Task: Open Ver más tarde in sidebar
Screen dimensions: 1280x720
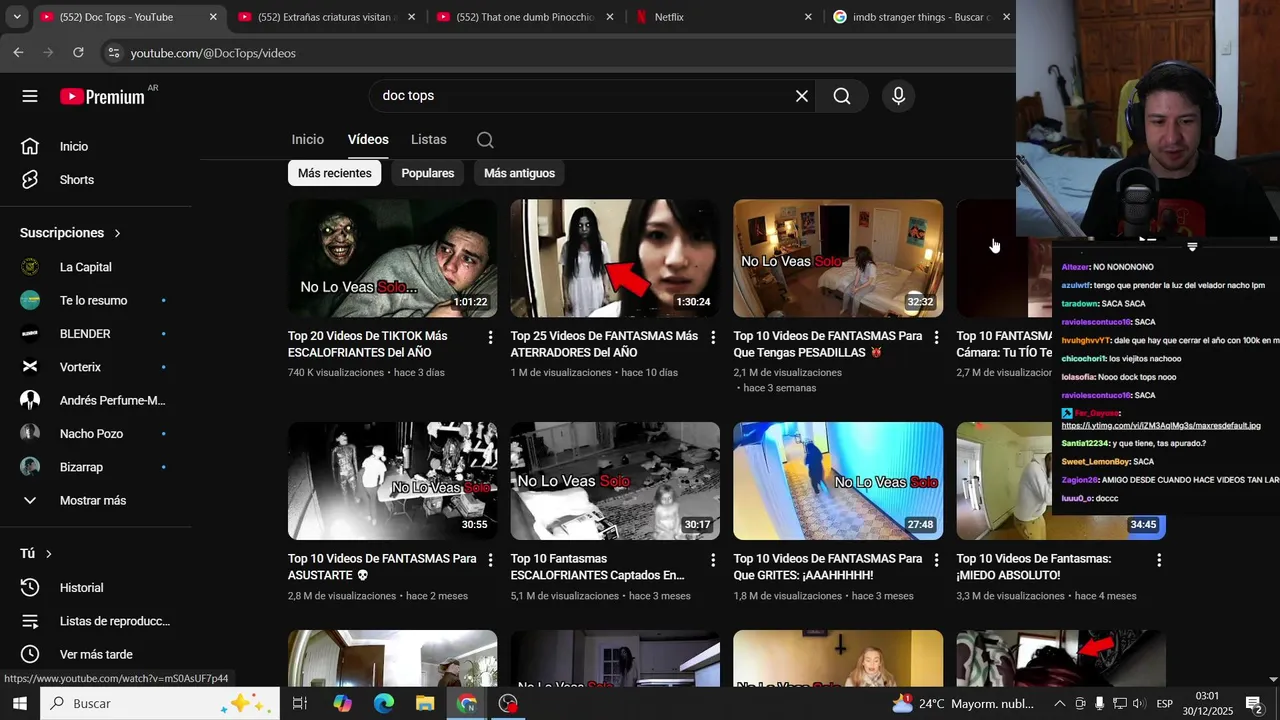Action: [96, 655]
